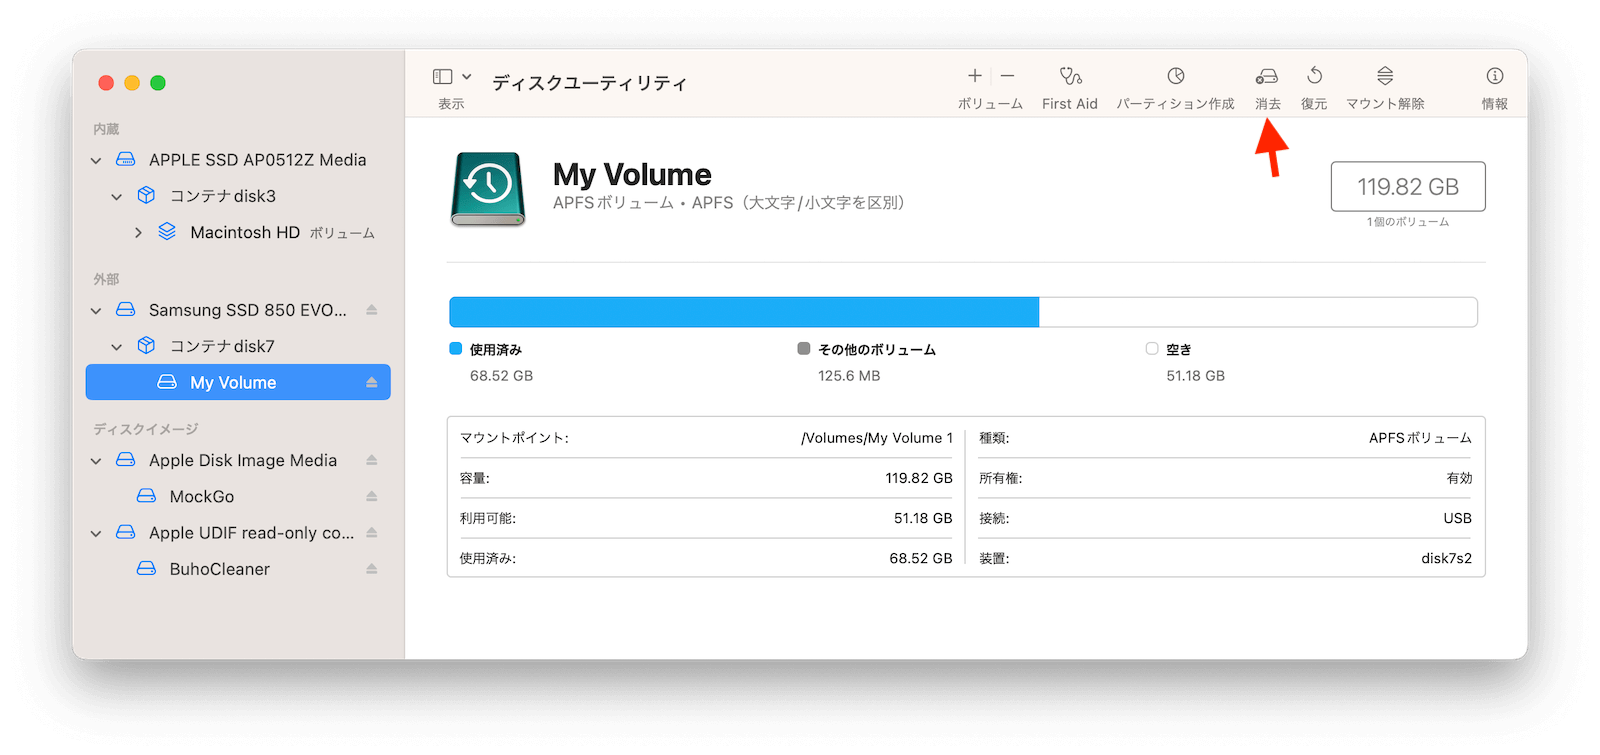The image size is (1600, 755).
Task: Click the BuhoCleaner drive icon
Action: (x=146, y=568)
